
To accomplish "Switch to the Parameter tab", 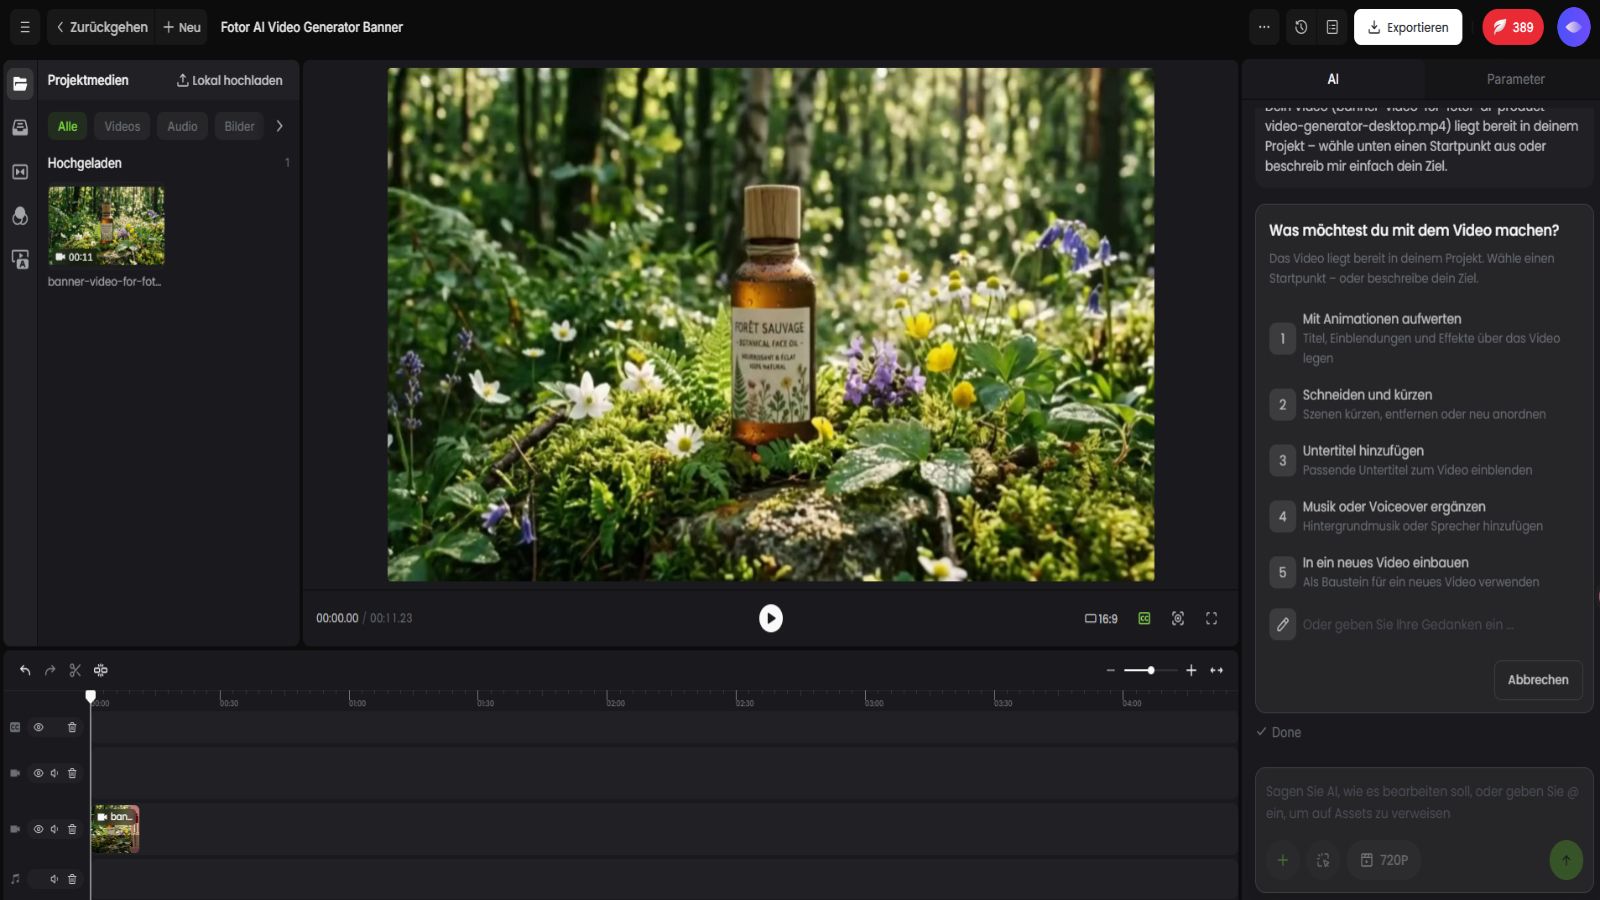I will click(1515, 79).
